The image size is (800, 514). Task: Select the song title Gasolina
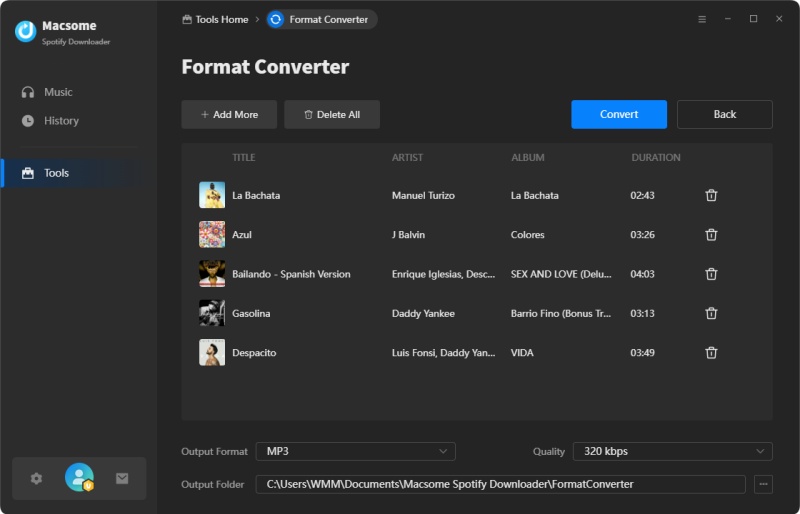point(251,313)
